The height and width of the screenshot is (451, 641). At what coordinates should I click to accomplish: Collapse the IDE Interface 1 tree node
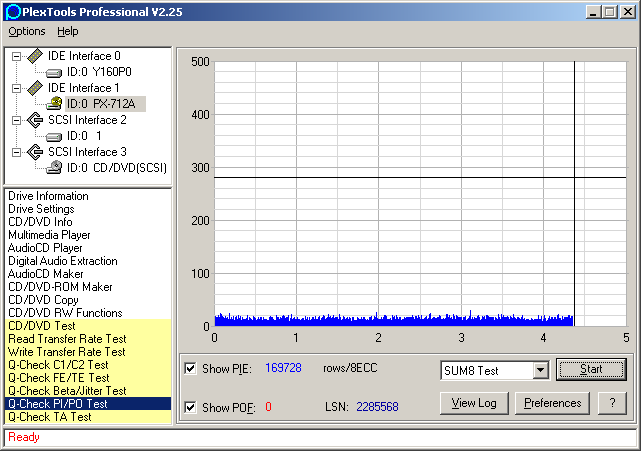click(16, 88)
